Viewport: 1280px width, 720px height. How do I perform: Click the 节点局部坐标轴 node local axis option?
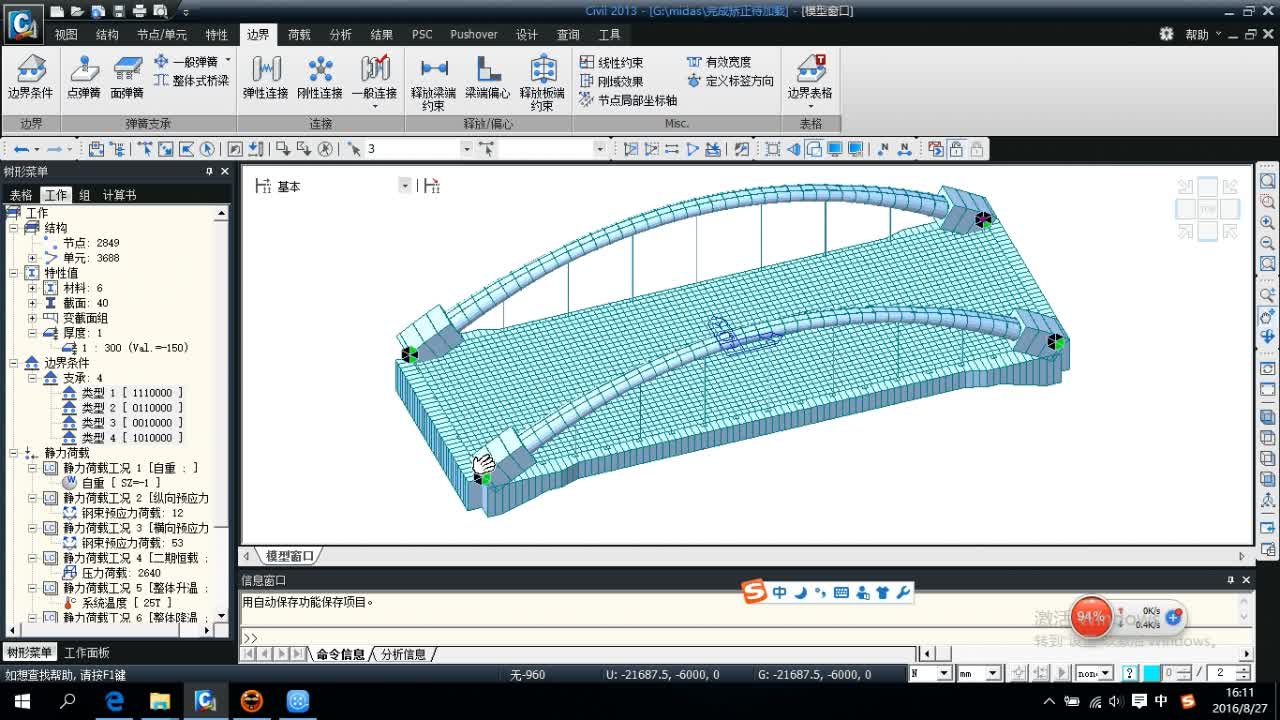(628, 100)
